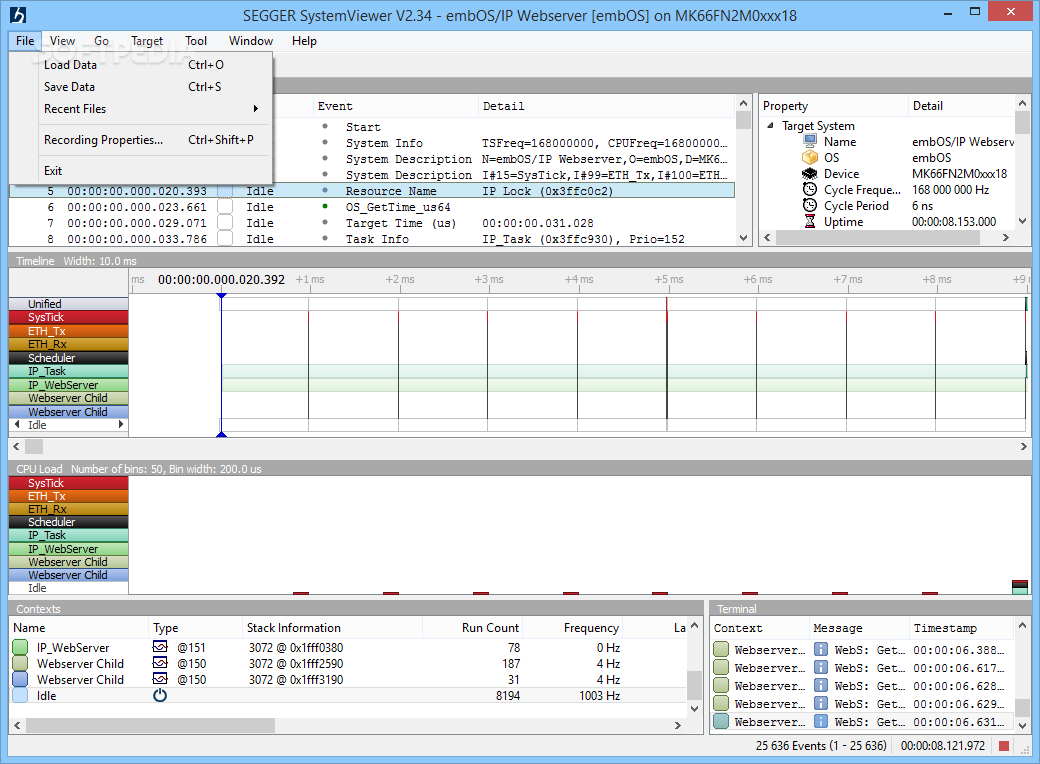Click the SEGGER app logo in title bar
Image resolution: width=1040 pixels, height=764 pixels.
19,15
